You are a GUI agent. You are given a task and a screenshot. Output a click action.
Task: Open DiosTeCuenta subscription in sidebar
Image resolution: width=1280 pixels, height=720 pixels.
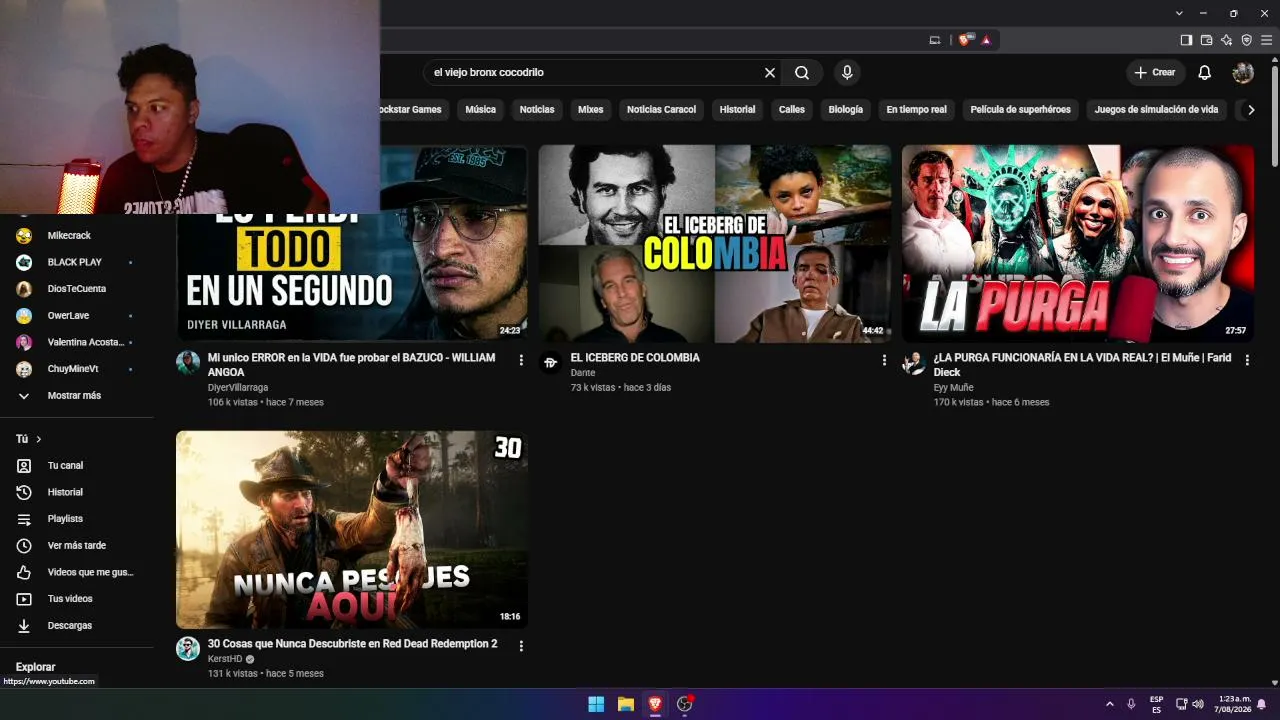point(77,289)
